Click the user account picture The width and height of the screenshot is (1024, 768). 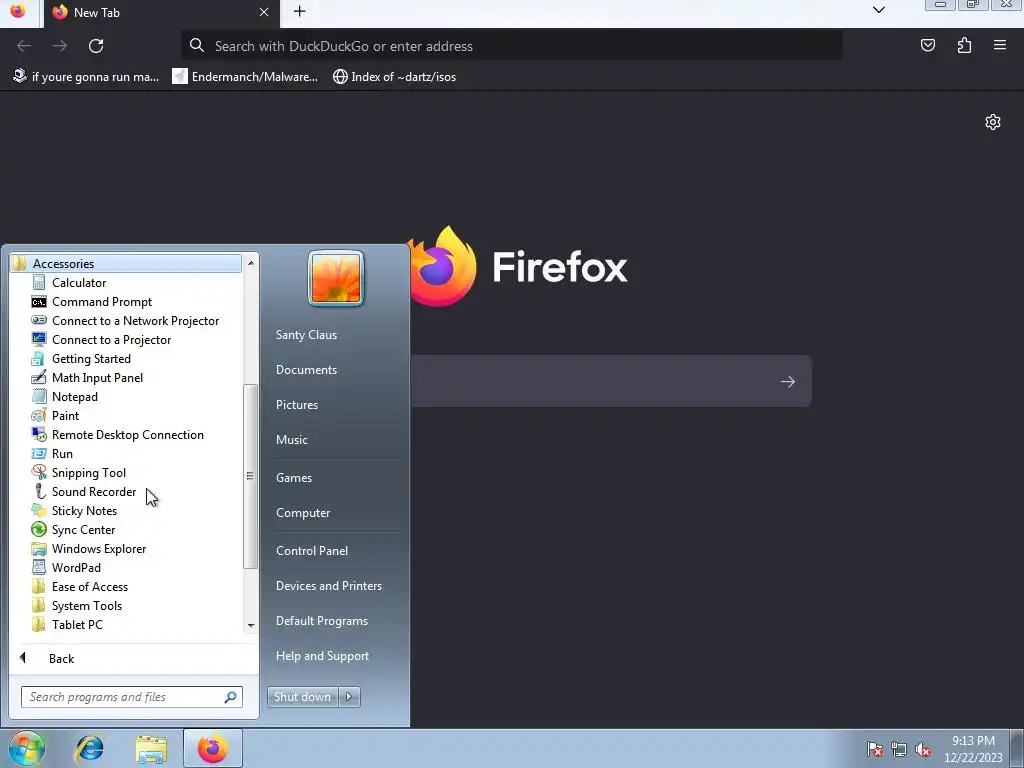point(336,278)
